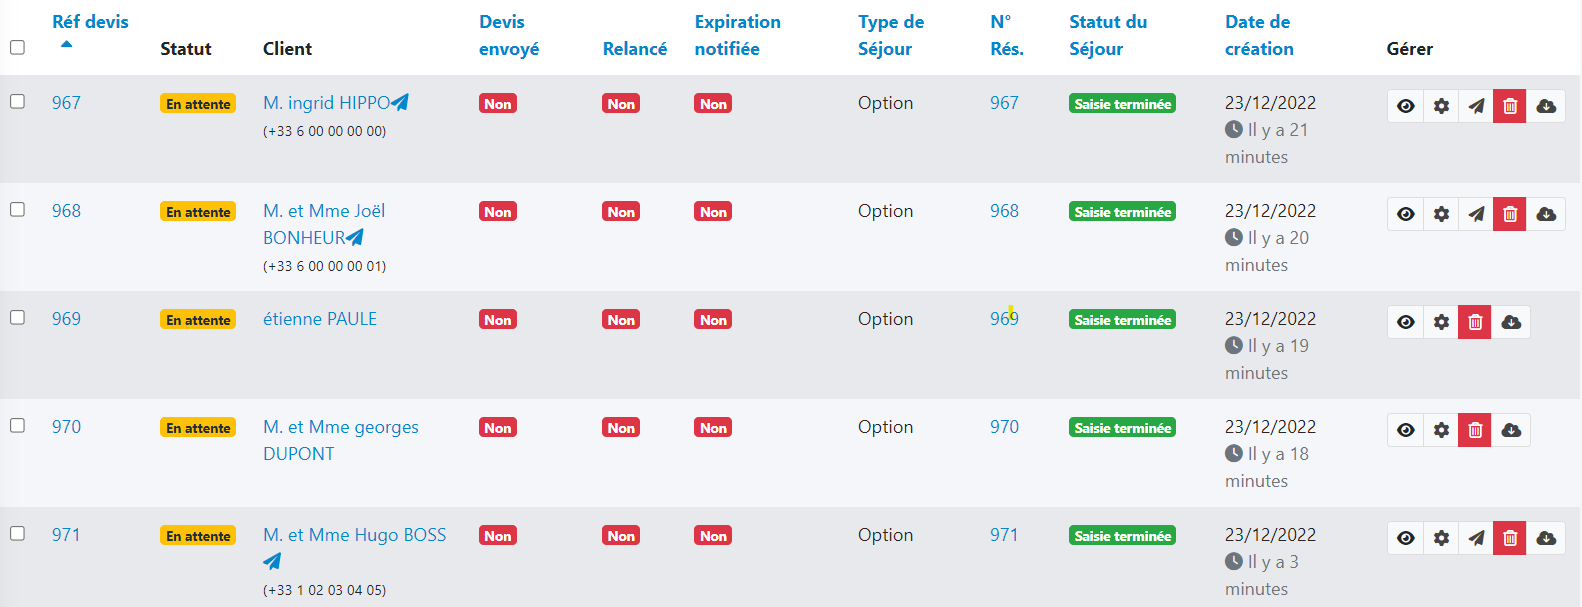Tick the checkbox for quote 967
Viewport: 1582px width, 607px height.
(17, 101)
